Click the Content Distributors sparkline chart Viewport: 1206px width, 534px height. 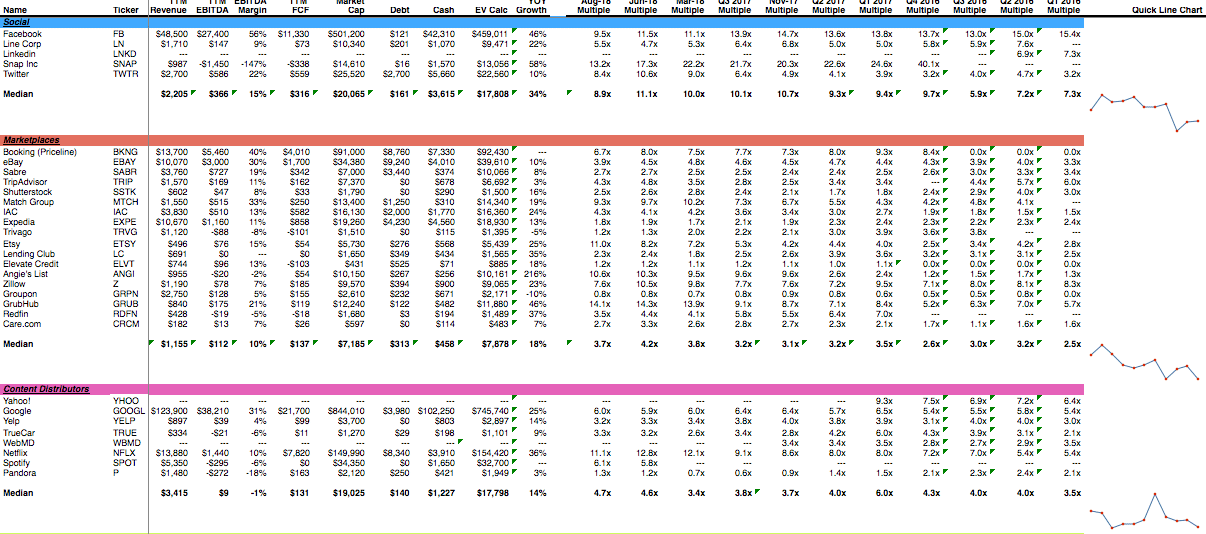1144,512
